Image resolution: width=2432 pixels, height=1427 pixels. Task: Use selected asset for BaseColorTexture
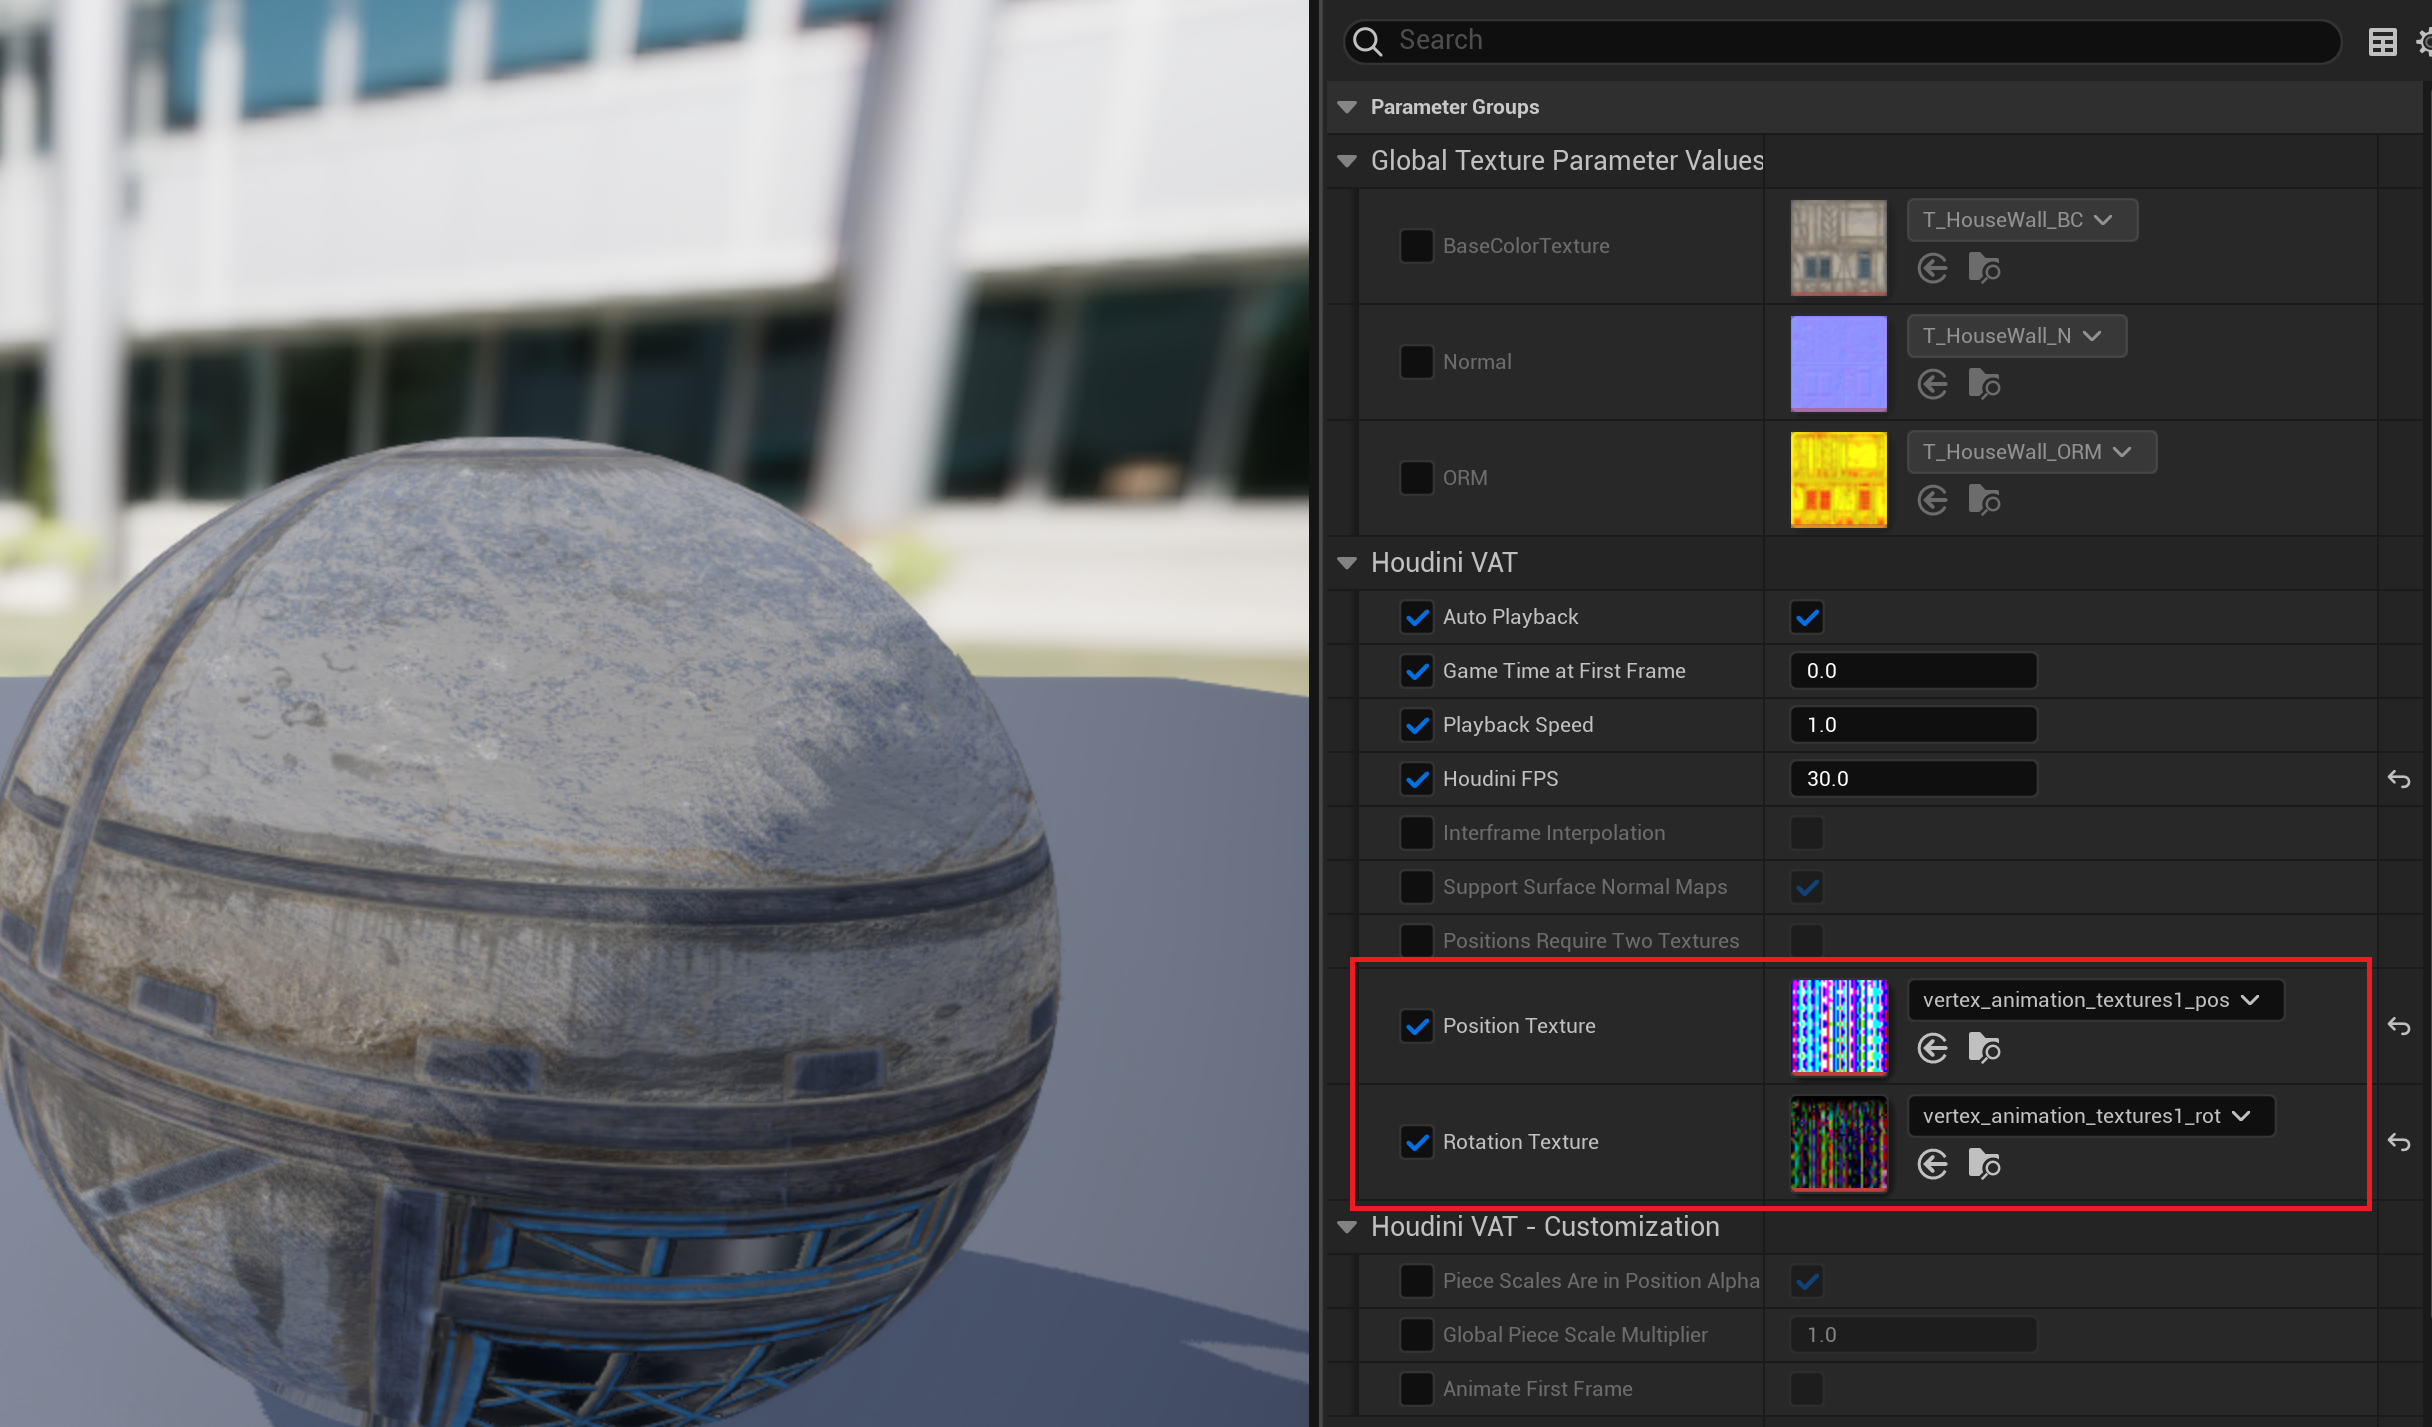pos(1933,268)
